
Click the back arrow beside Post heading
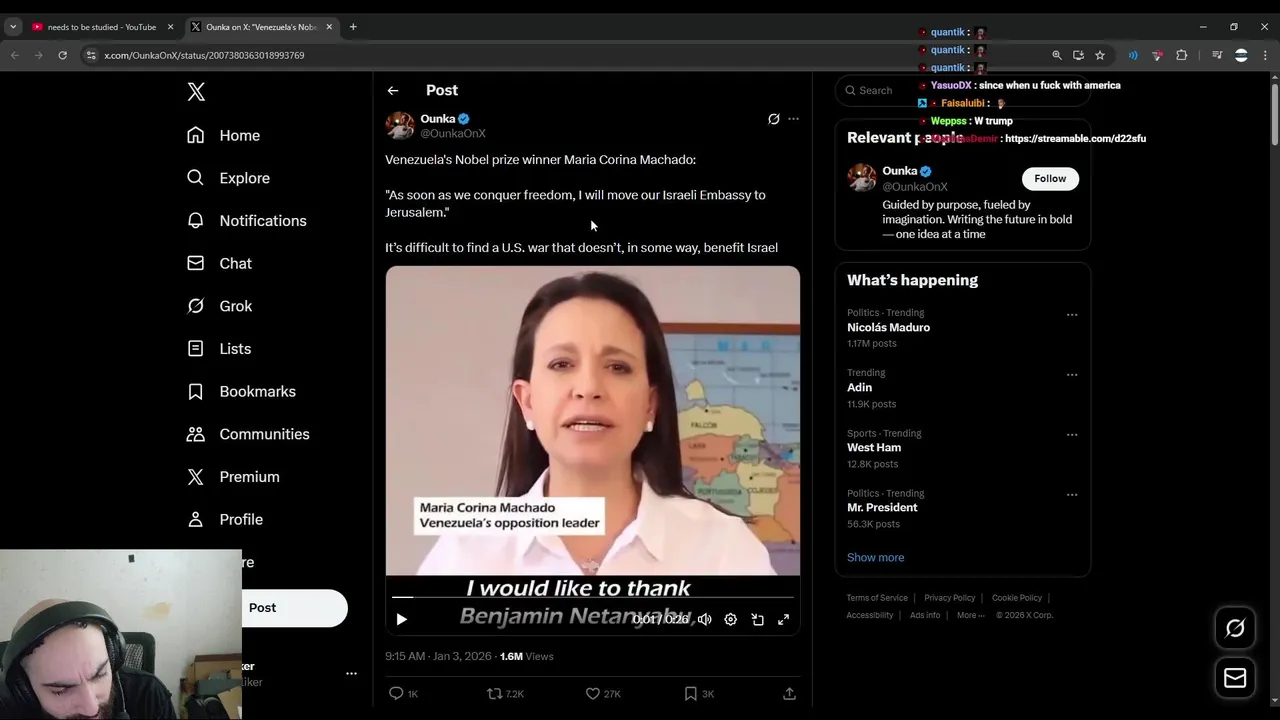coord(393,91)
